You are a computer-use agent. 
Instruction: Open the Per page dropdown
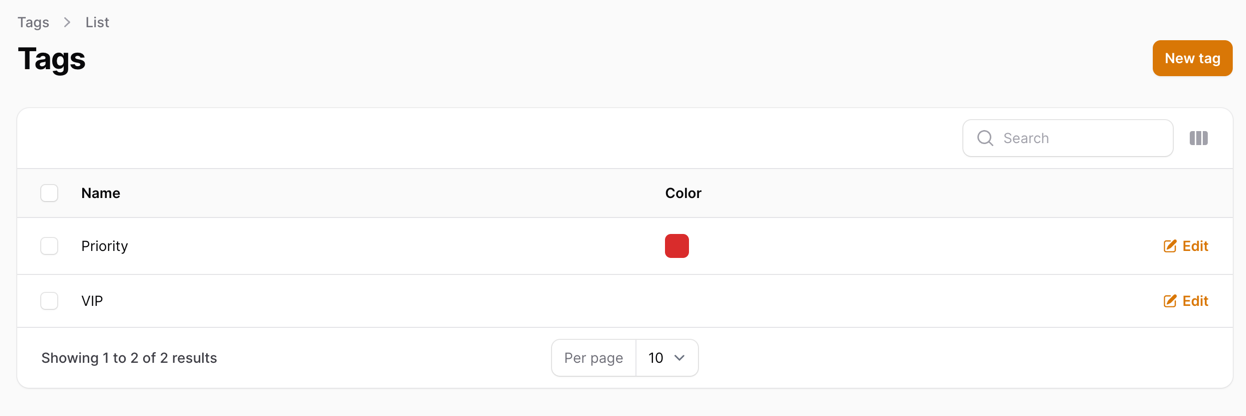(x=667, y=358)
